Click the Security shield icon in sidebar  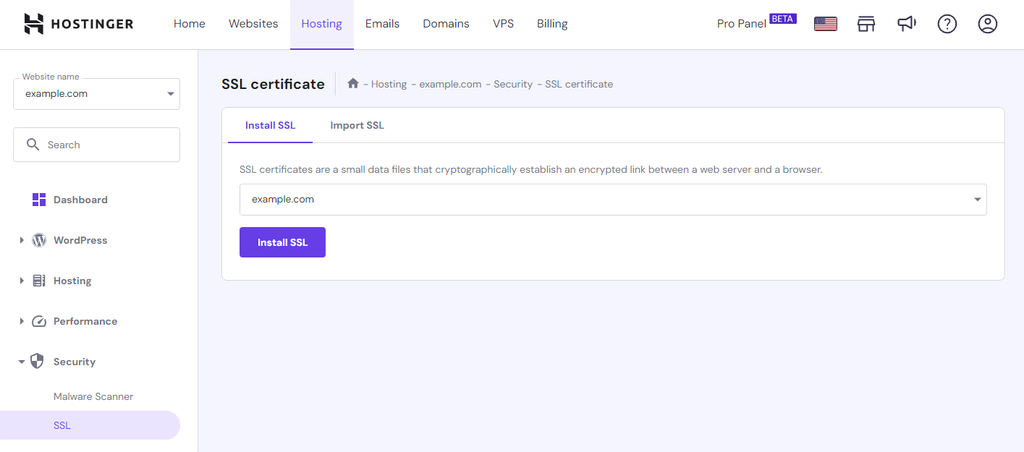tap(39, 361)
